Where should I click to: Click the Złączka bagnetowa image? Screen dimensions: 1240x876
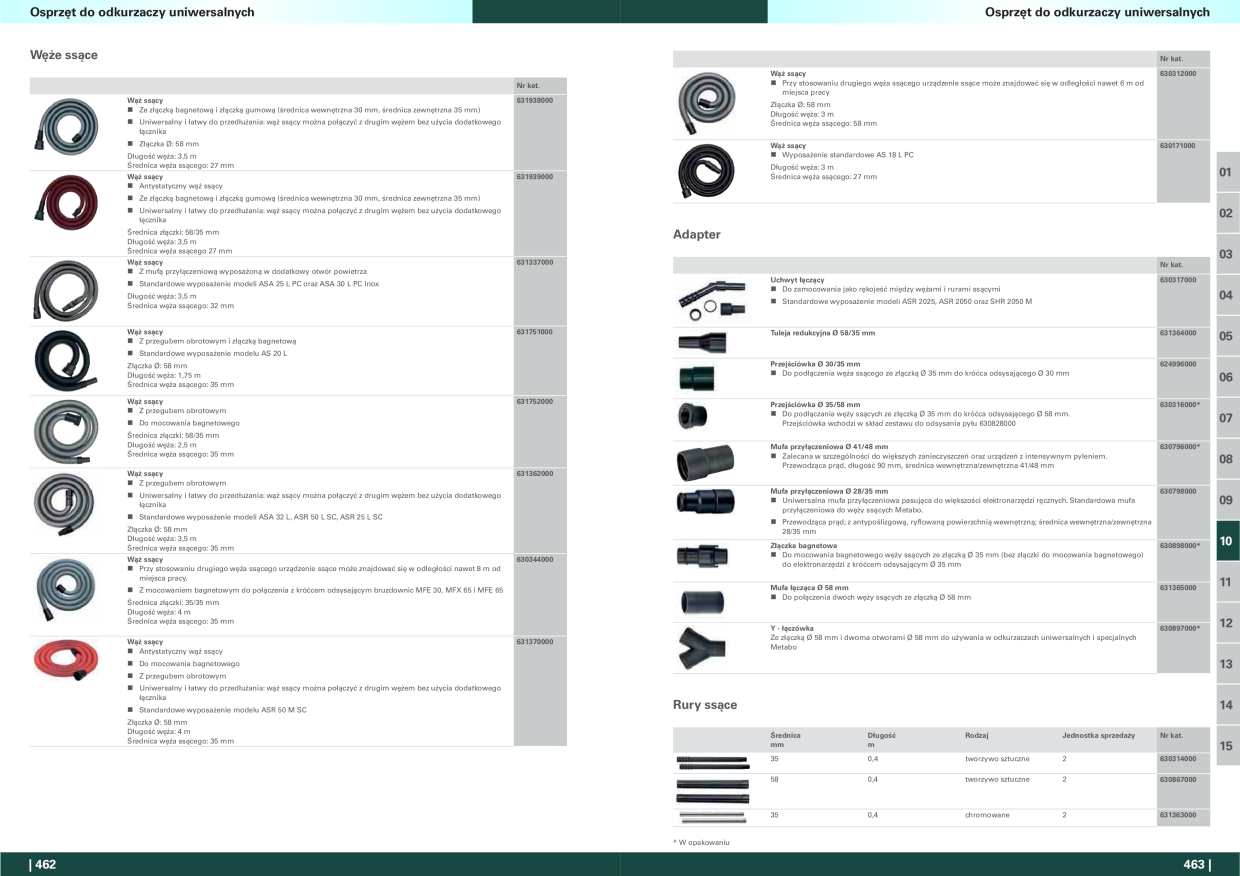pyautogui.click(x=704, y=555)
